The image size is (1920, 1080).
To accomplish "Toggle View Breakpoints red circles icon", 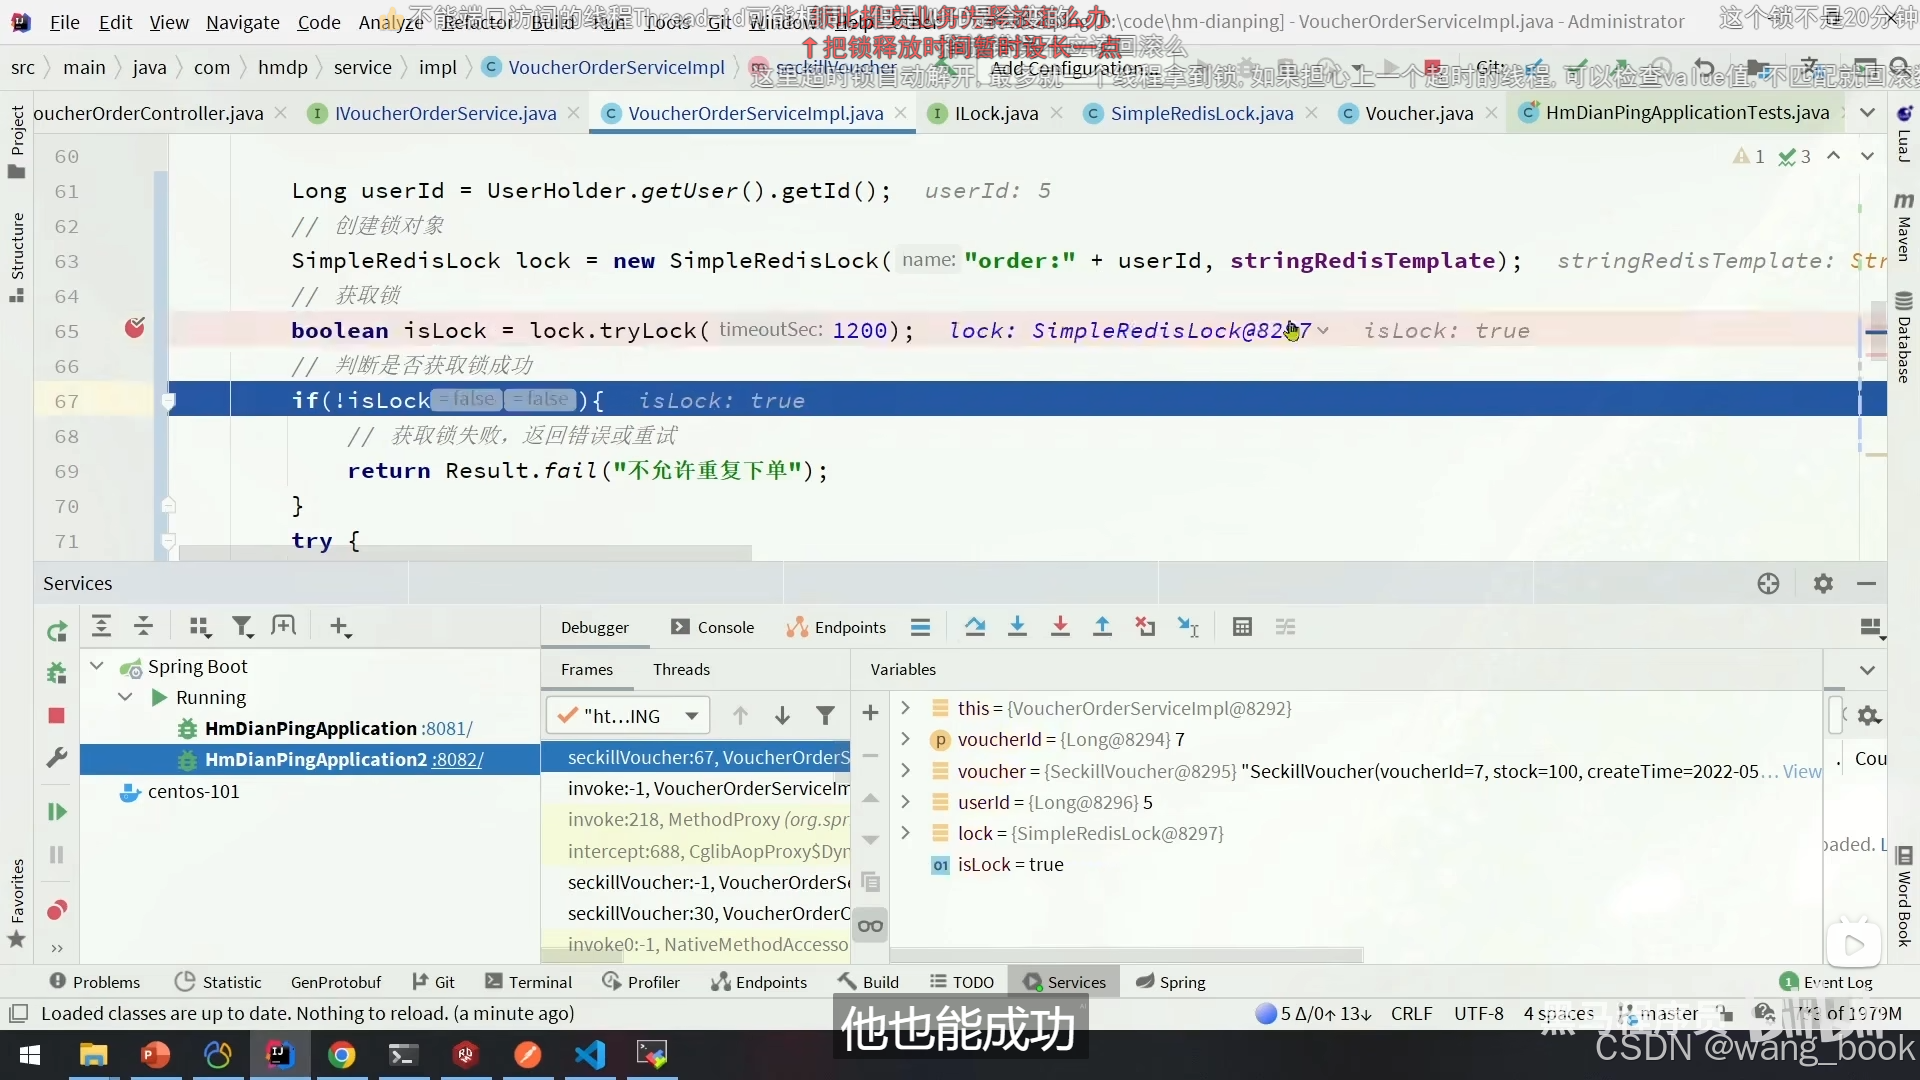I will point(57,910).
